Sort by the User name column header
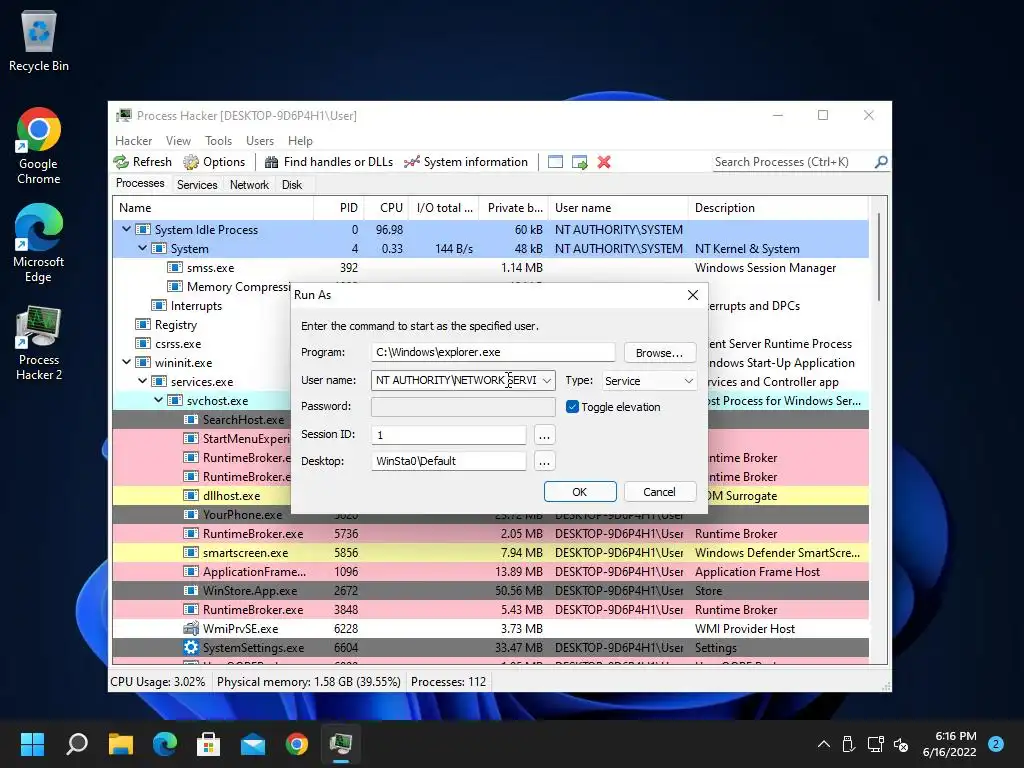The height and width of the screenshot is (768, 1024). pyautogui.click(x=618, y=208)
